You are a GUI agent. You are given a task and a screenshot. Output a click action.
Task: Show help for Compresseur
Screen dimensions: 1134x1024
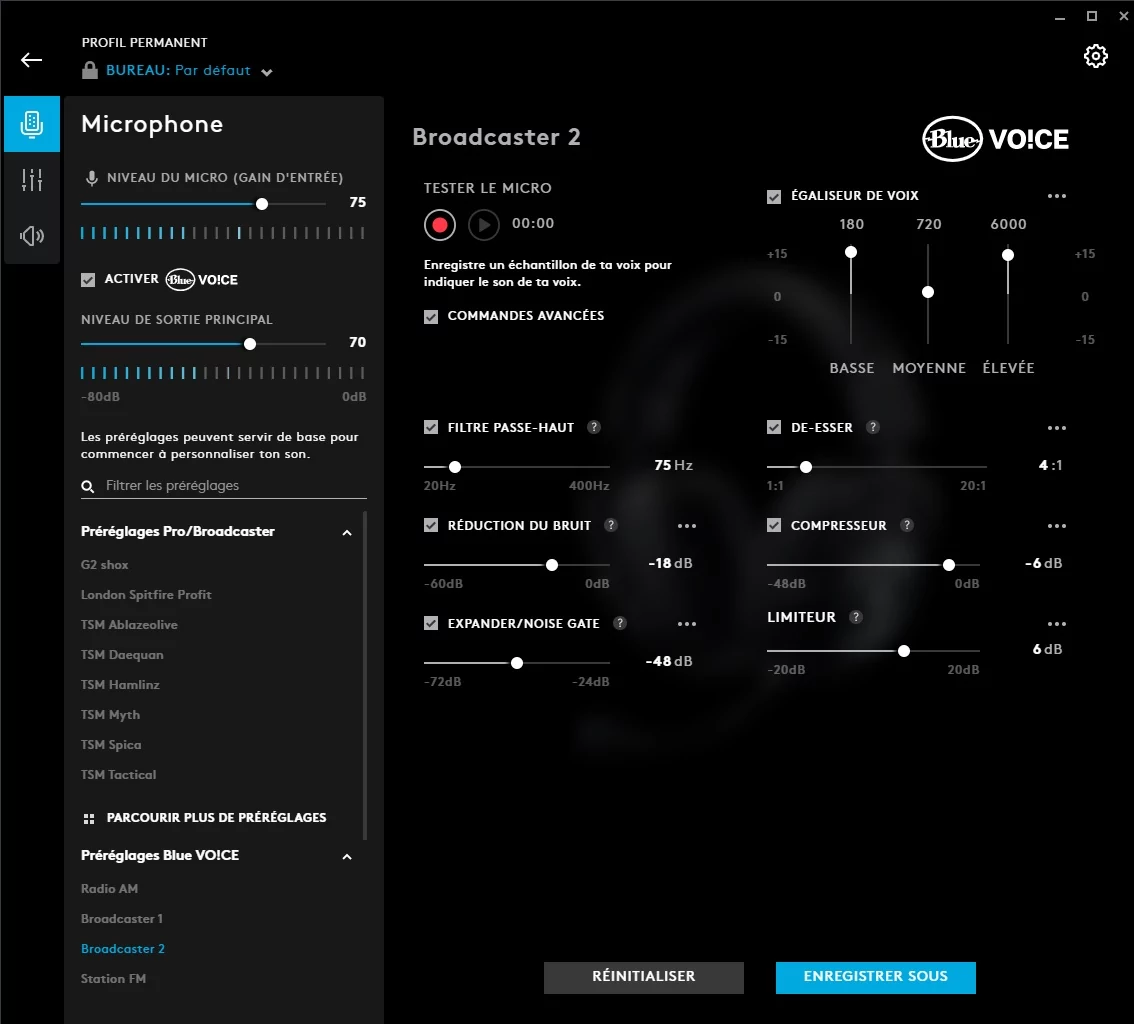pos(907,525)
